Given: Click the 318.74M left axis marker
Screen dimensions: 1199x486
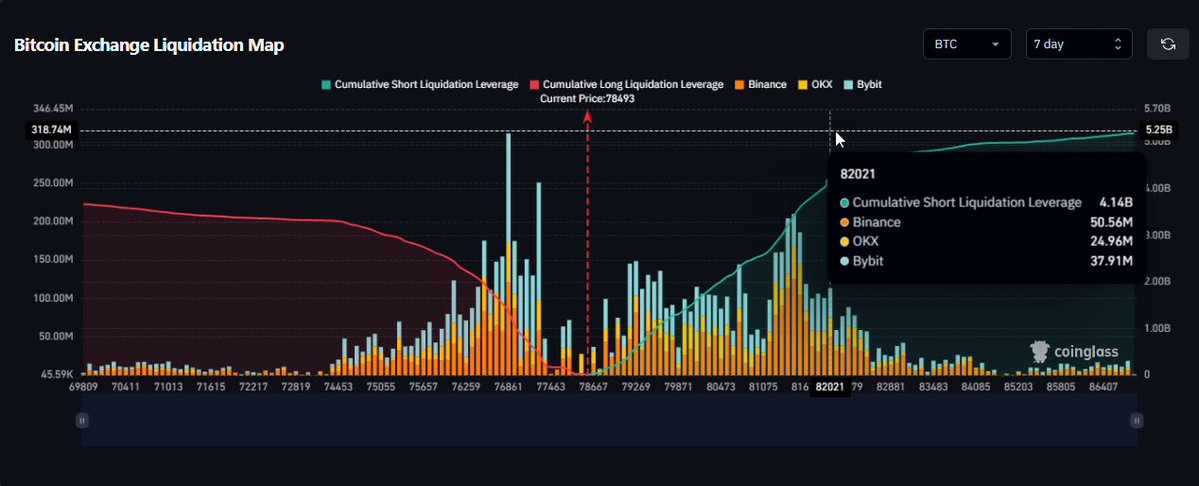Looking at the screenshot, I should 52,130.
